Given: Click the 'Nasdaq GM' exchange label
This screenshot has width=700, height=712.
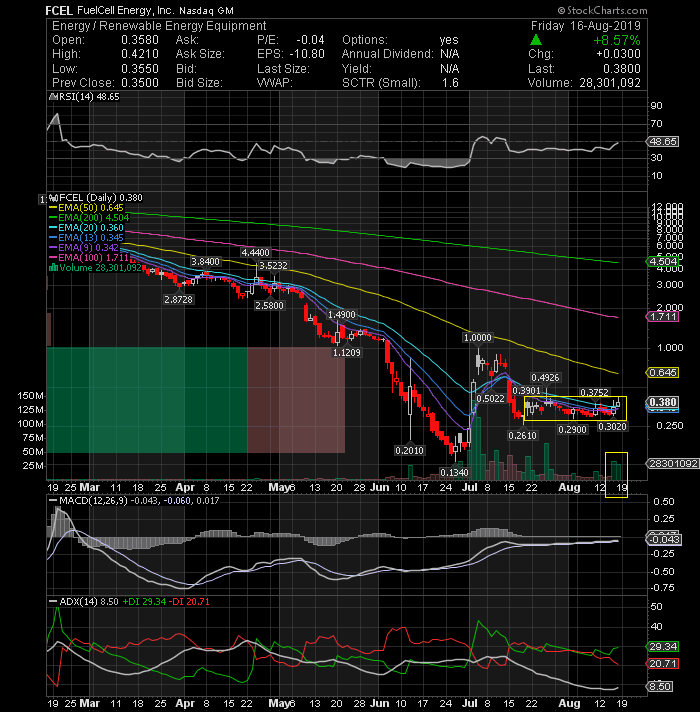Looking at the screenshot, I should tap(207, 10).
